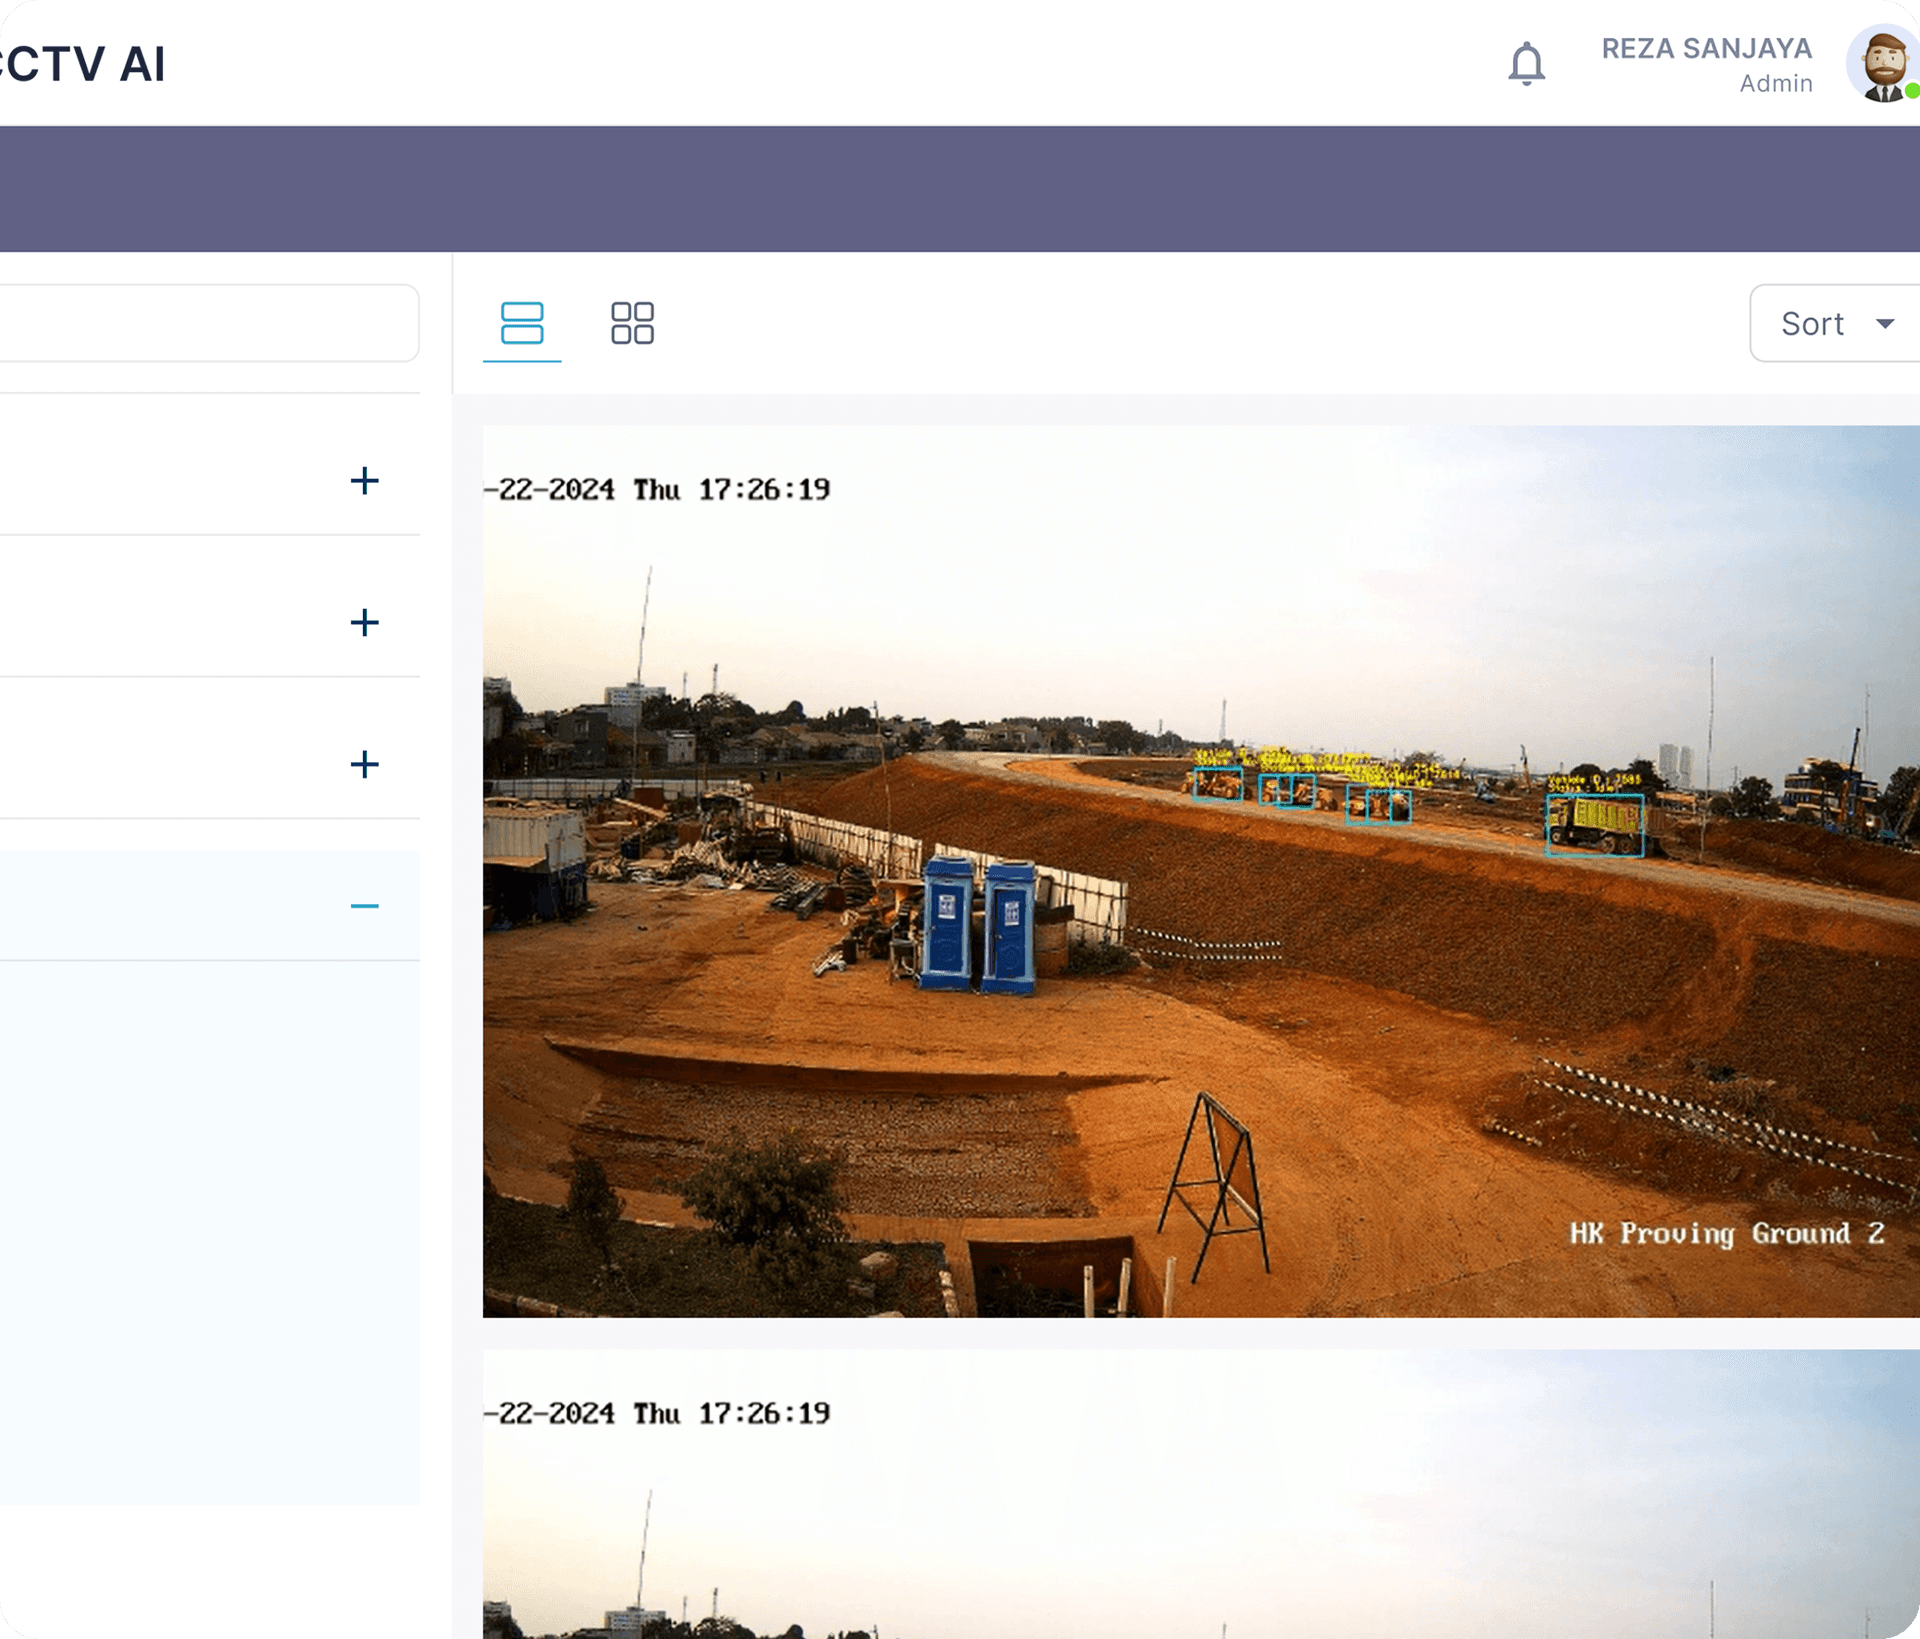This screenshot has height=1639, width=1920.
Task: Open the notifications bell
Action: pyautogui.click(x=1526, y=64)
